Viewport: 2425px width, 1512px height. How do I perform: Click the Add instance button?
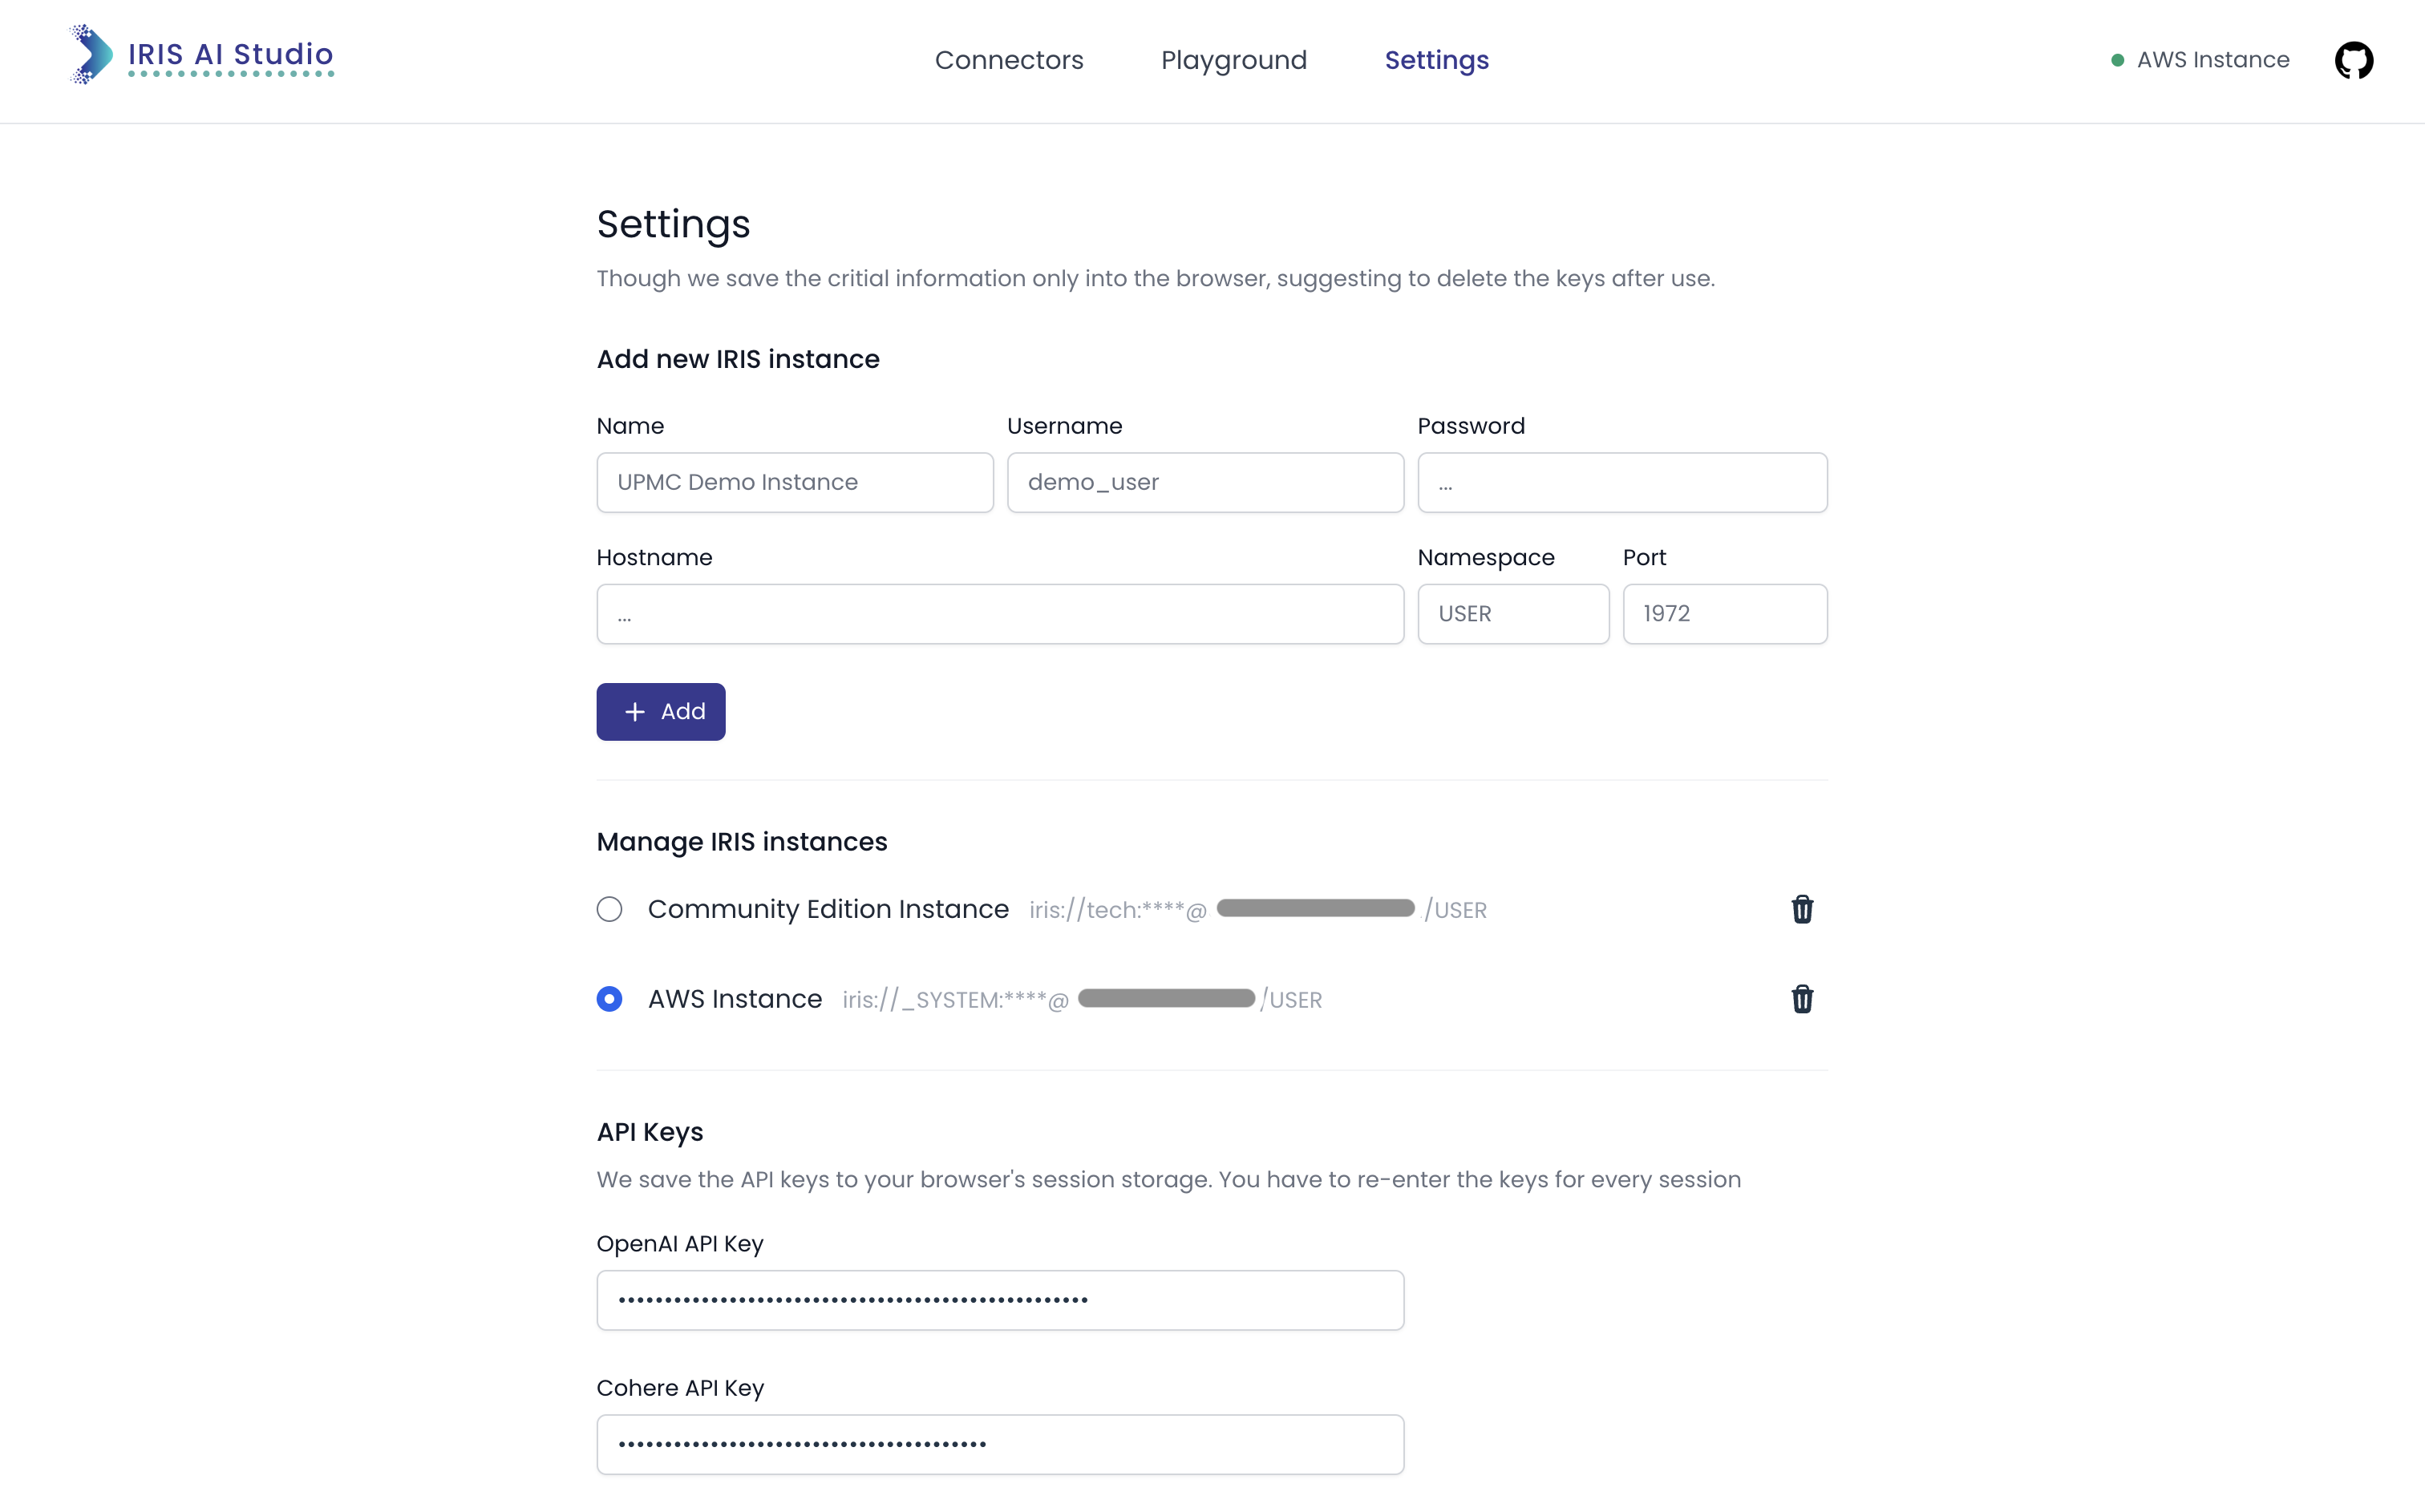coord(660,712)
